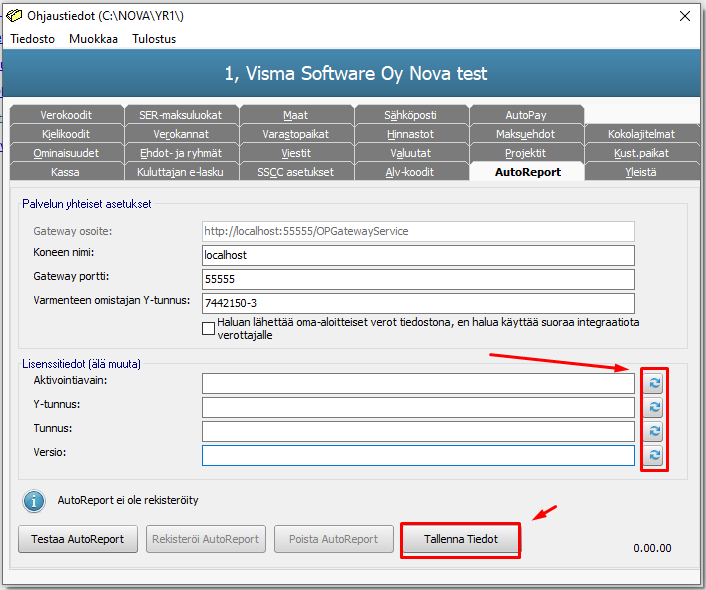Click the refresh icon next to Versio field
The width and height of the screenshot is (706, 590).
(x=654, y=455)
